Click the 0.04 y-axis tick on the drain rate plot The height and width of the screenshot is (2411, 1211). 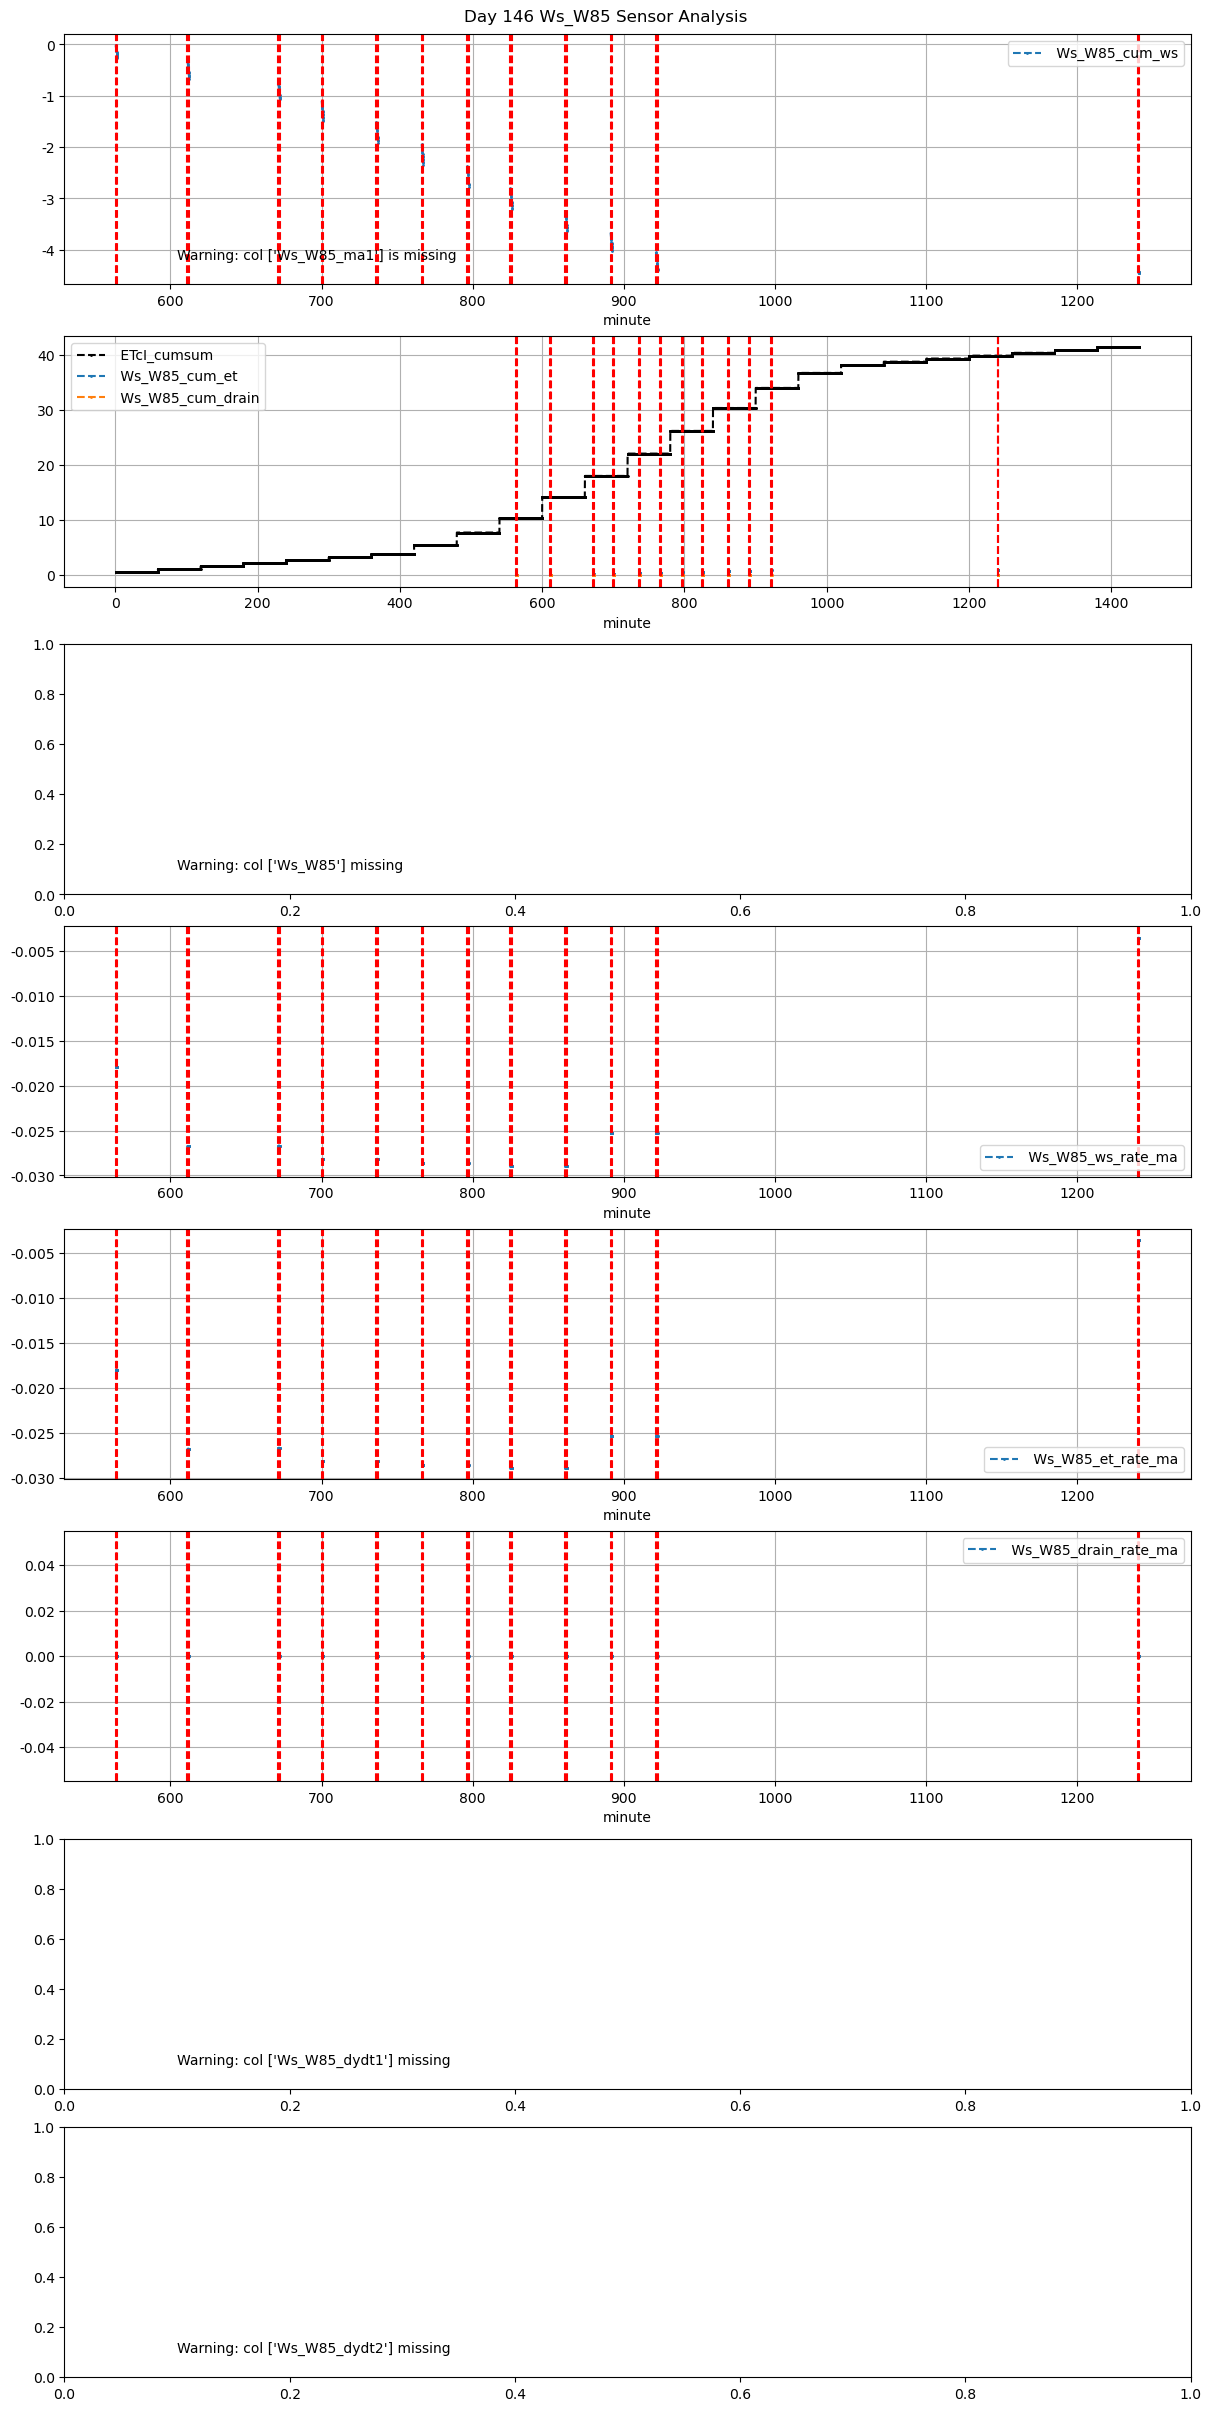coord(40,1566)
